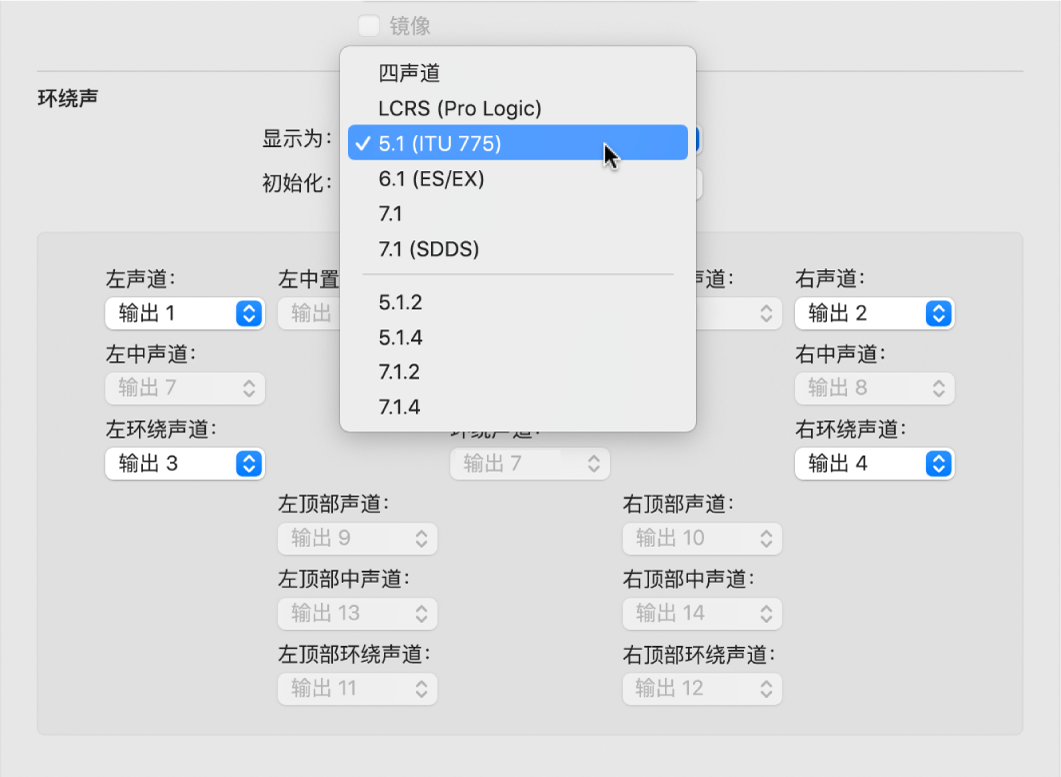Open the 左声道 output selector showing 输出 1
The width and height of the screenshot is (1061, 777).
184,313
